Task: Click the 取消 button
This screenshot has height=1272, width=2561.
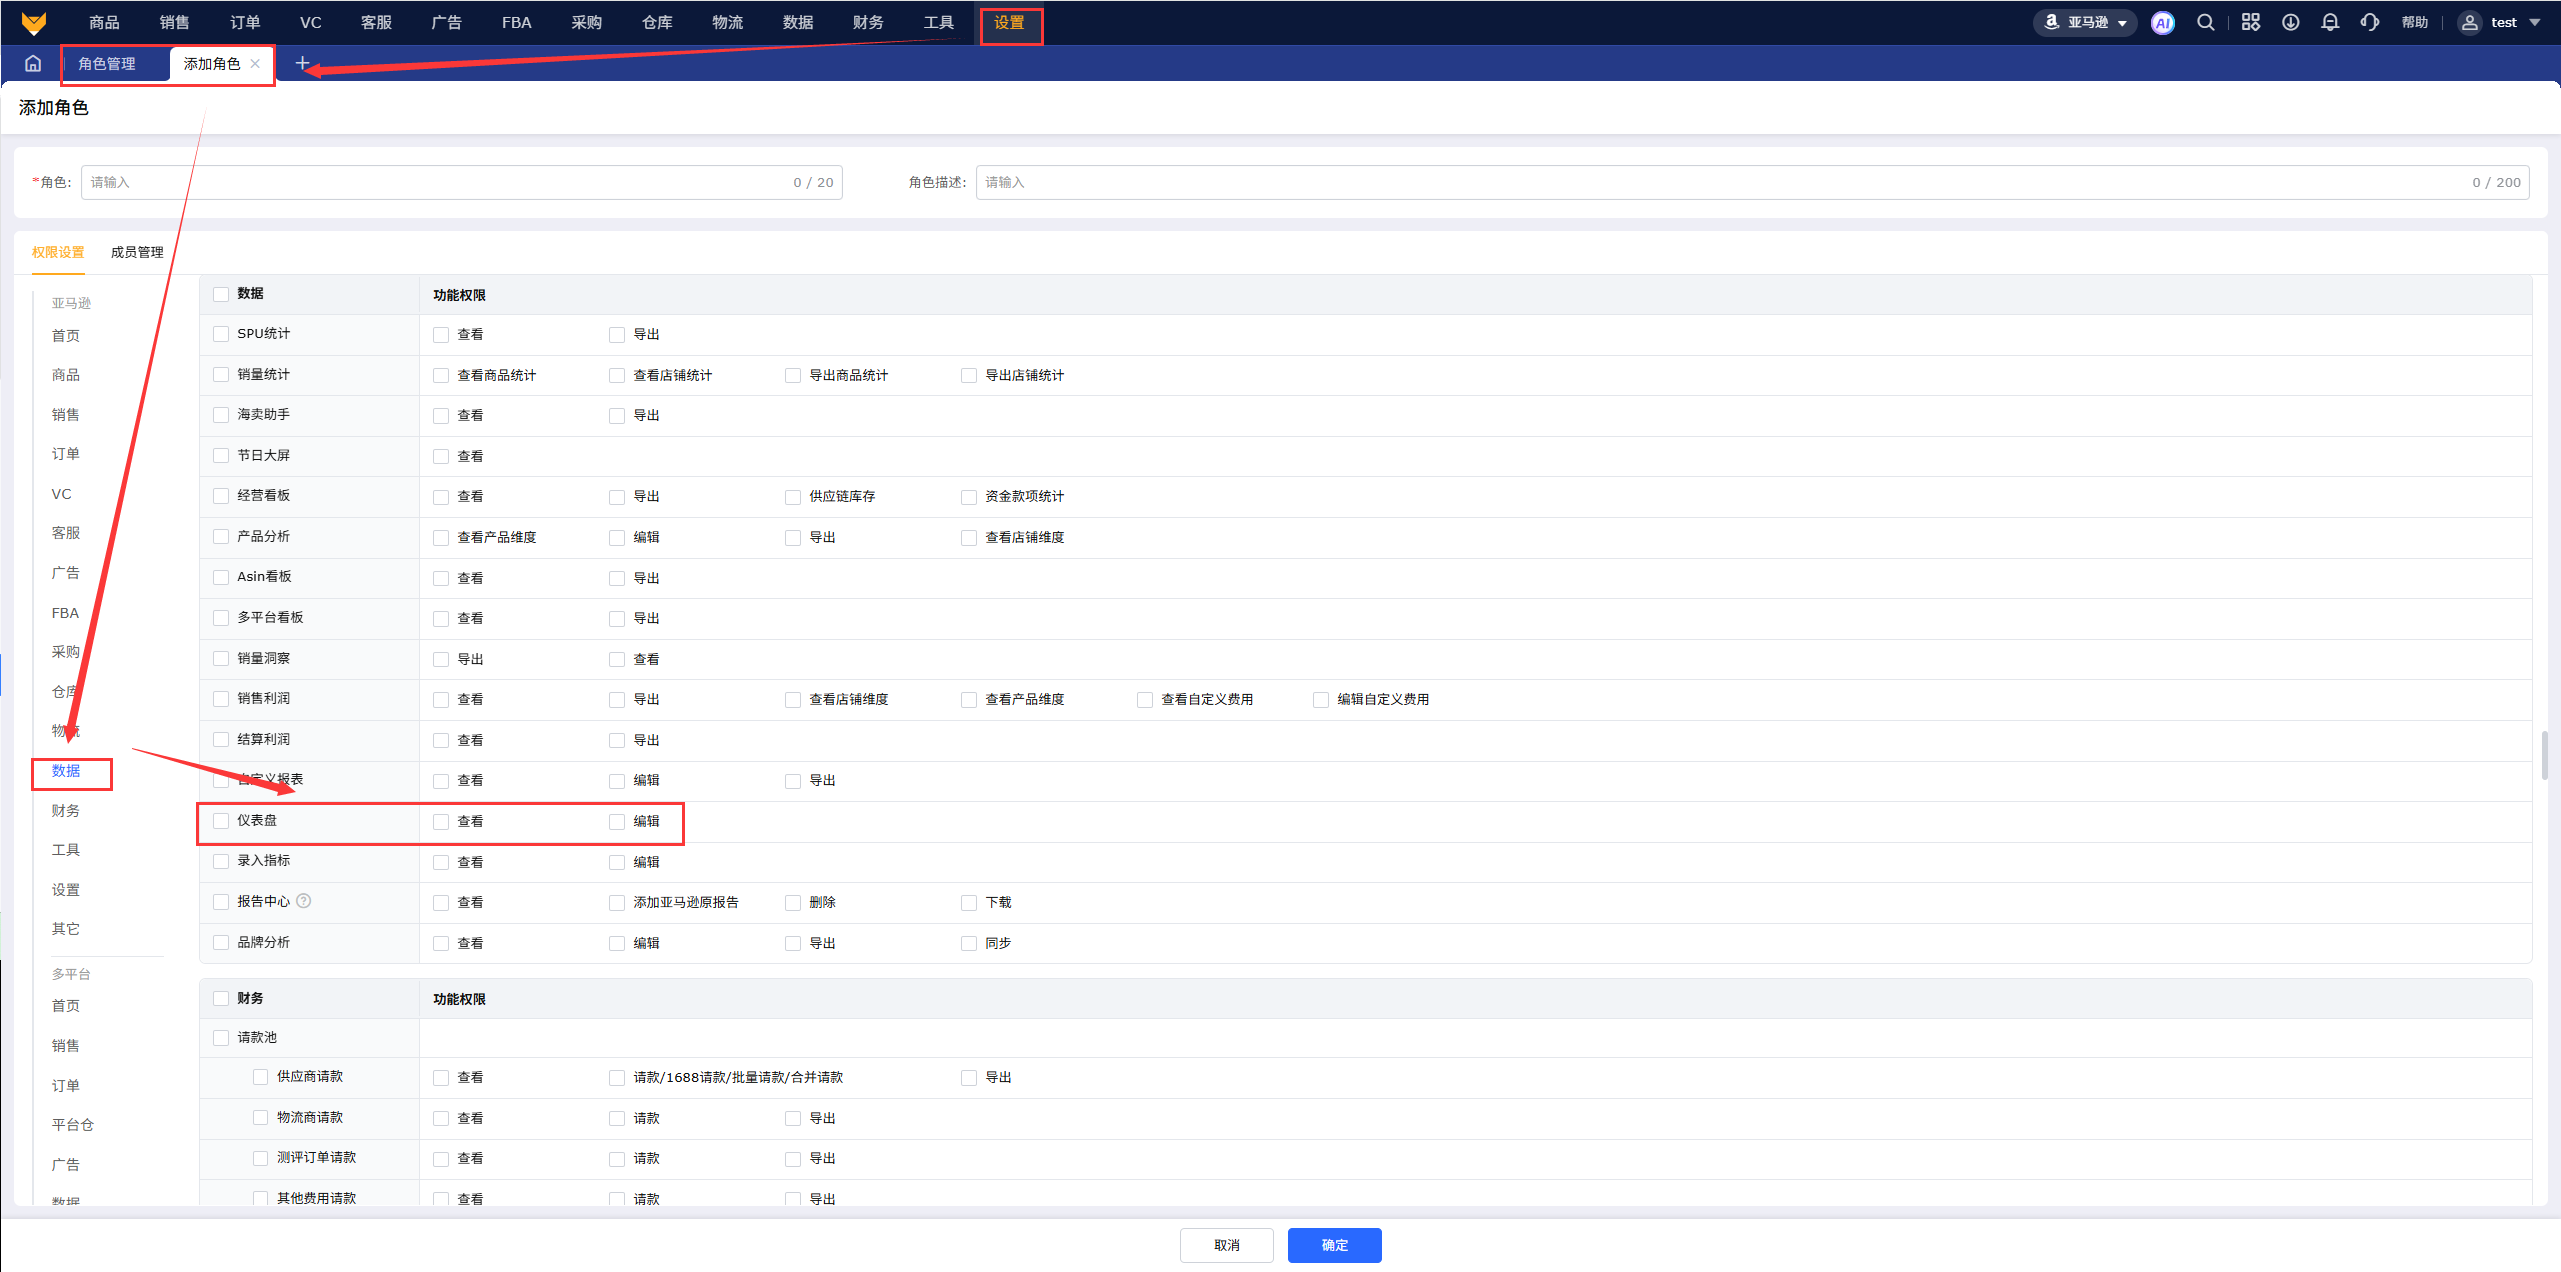Action: [x=1226, y=1245]
